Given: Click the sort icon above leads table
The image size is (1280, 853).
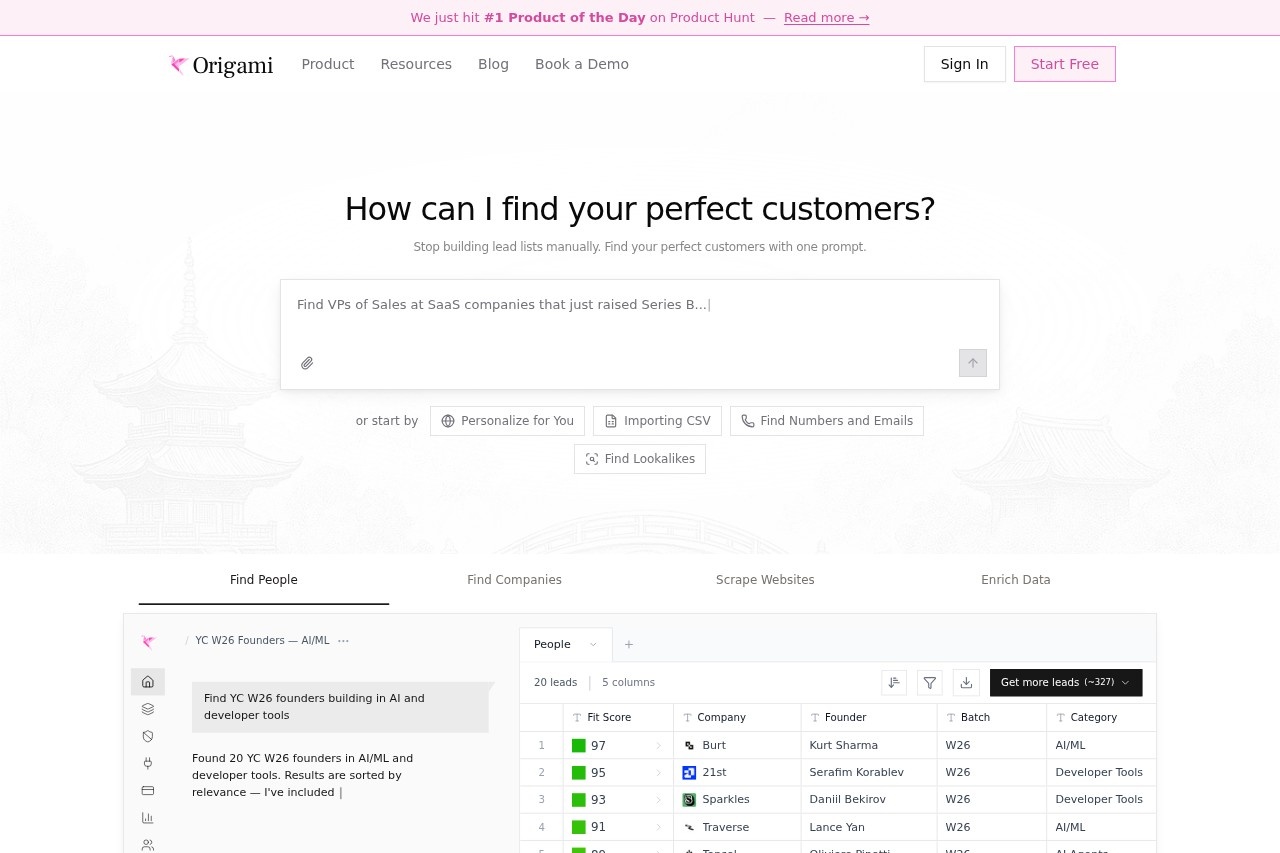Looking at the screenshot, I should pyautogui.click(x=894, y=683).
